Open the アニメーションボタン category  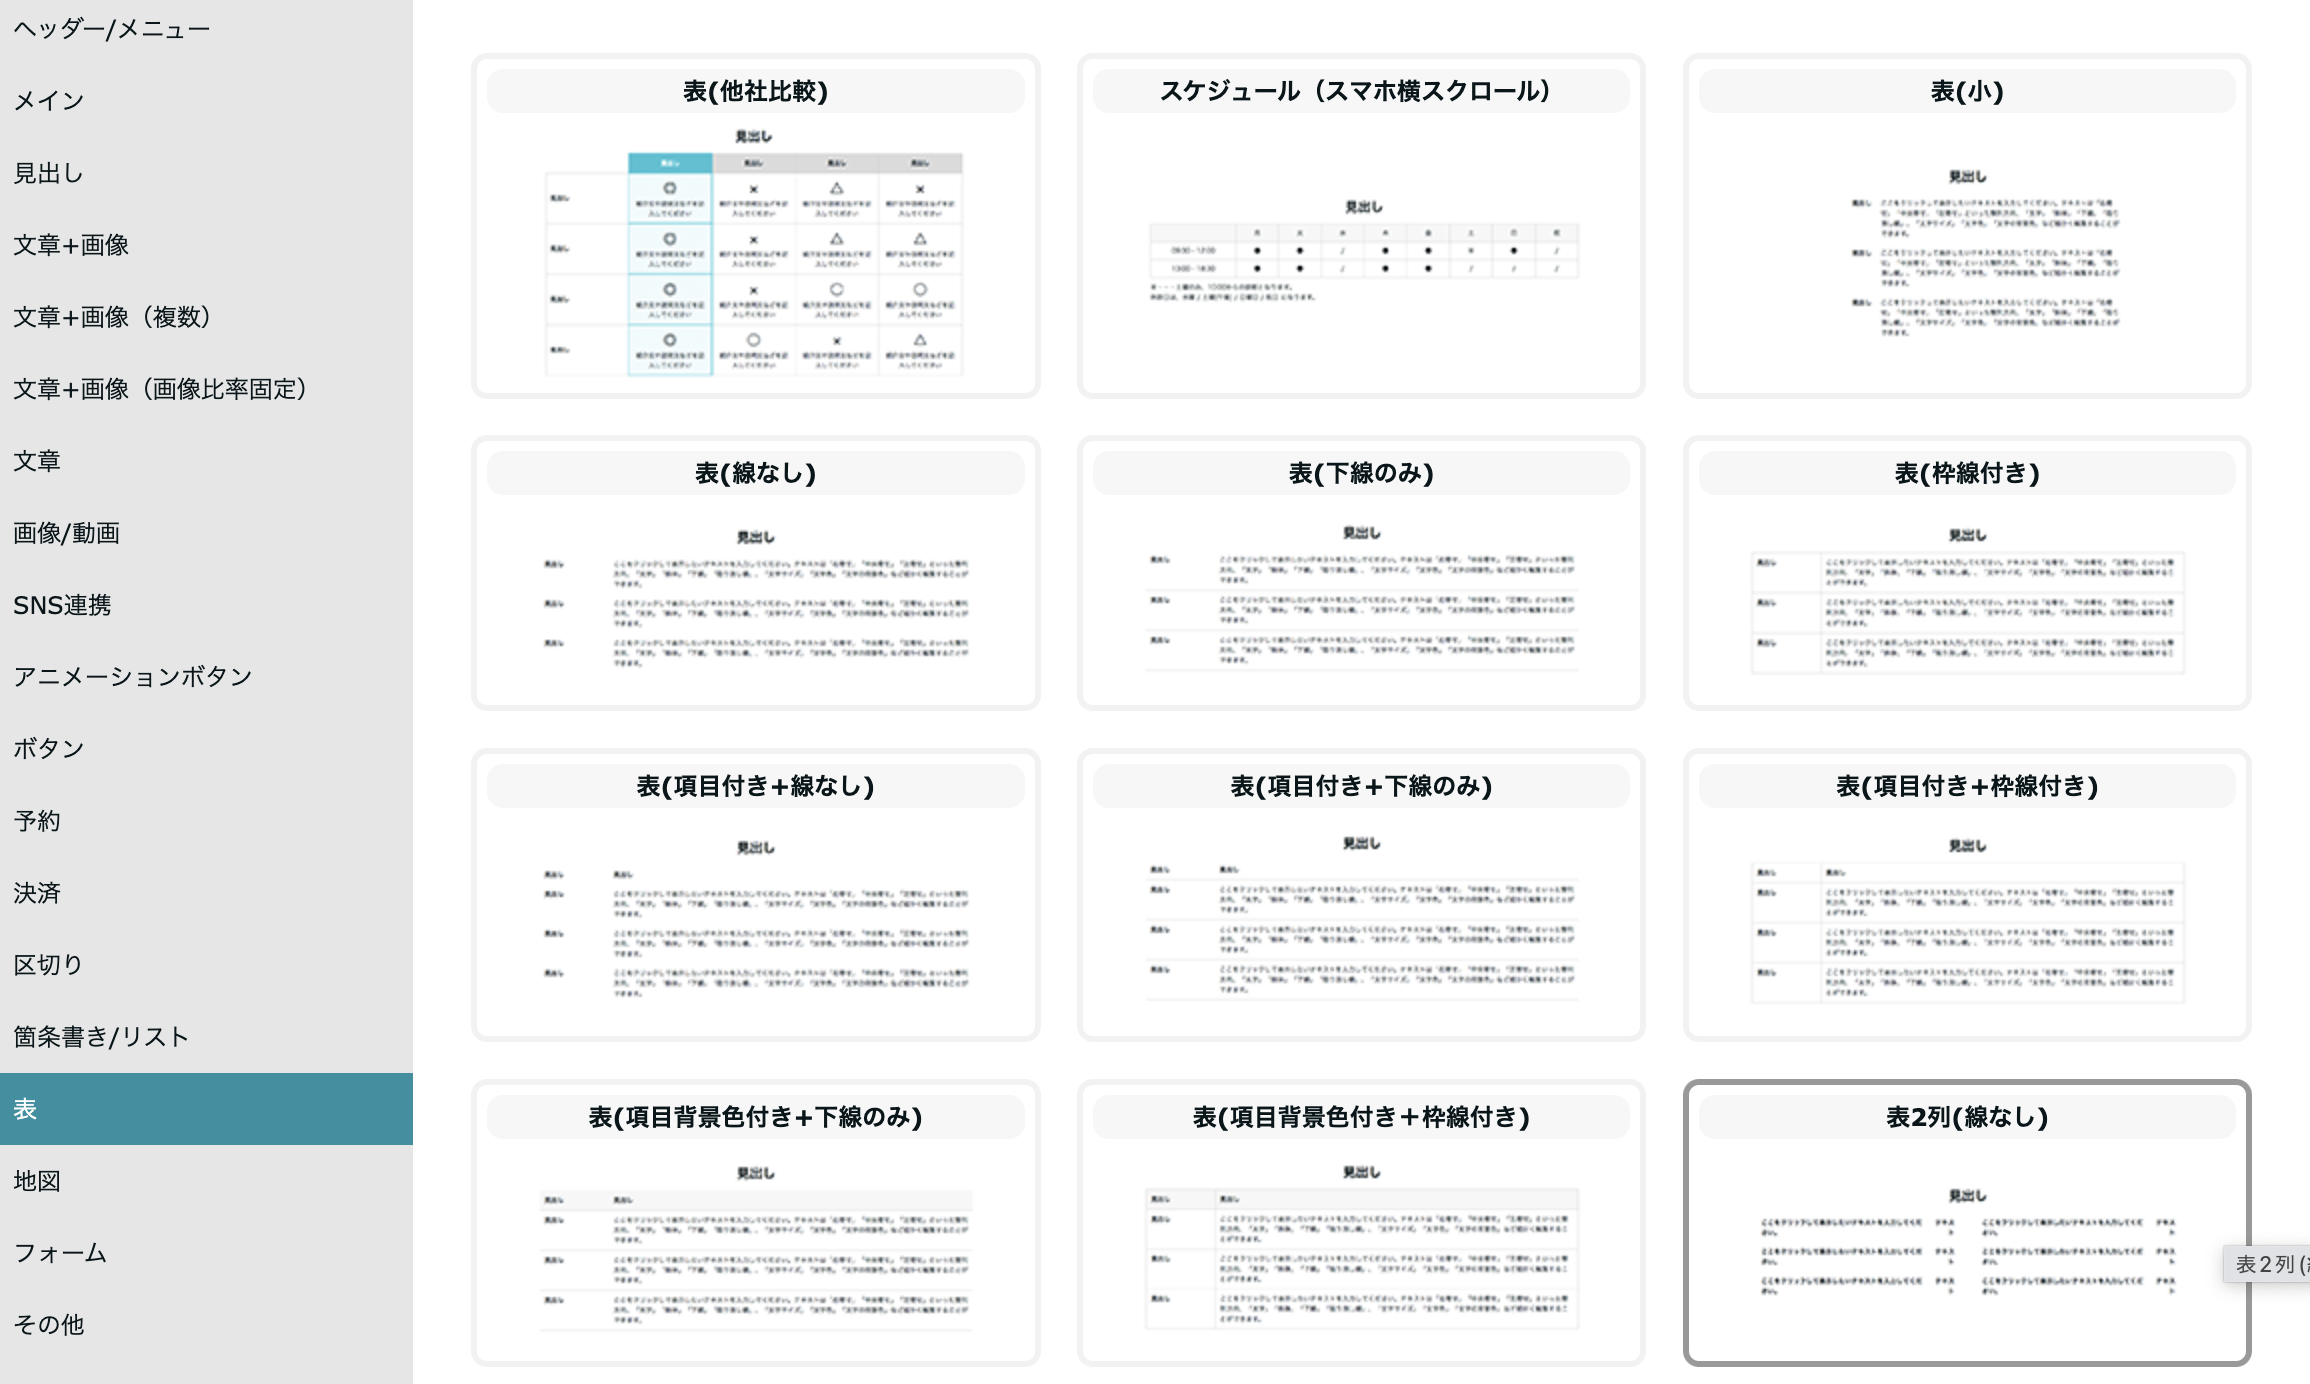pos(132,677)
